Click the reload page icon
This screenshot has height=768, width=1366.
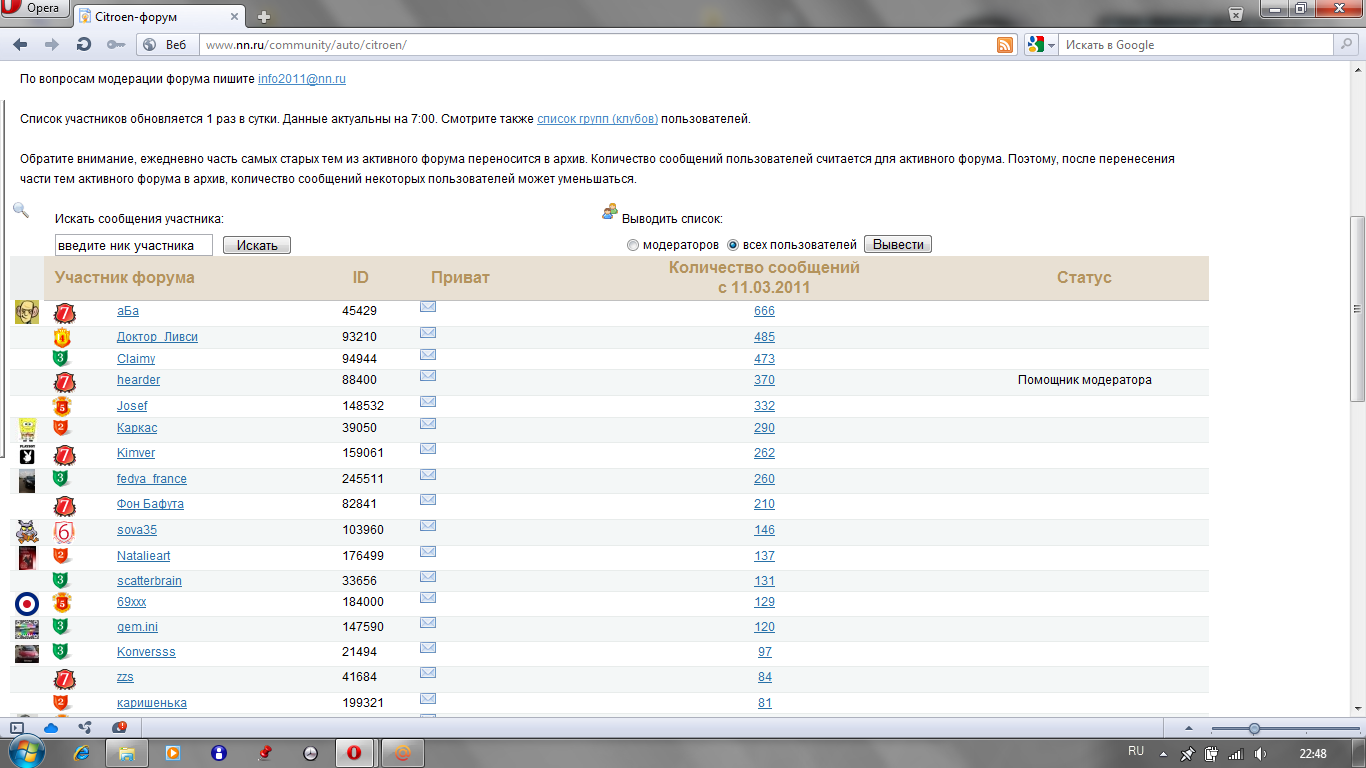(x=84, y=45)
